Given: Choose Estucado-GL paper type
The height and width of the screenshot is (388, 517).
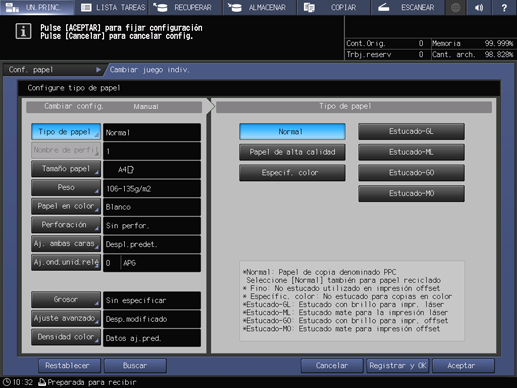Looking at the screenshot, I should tap(411, 132).
